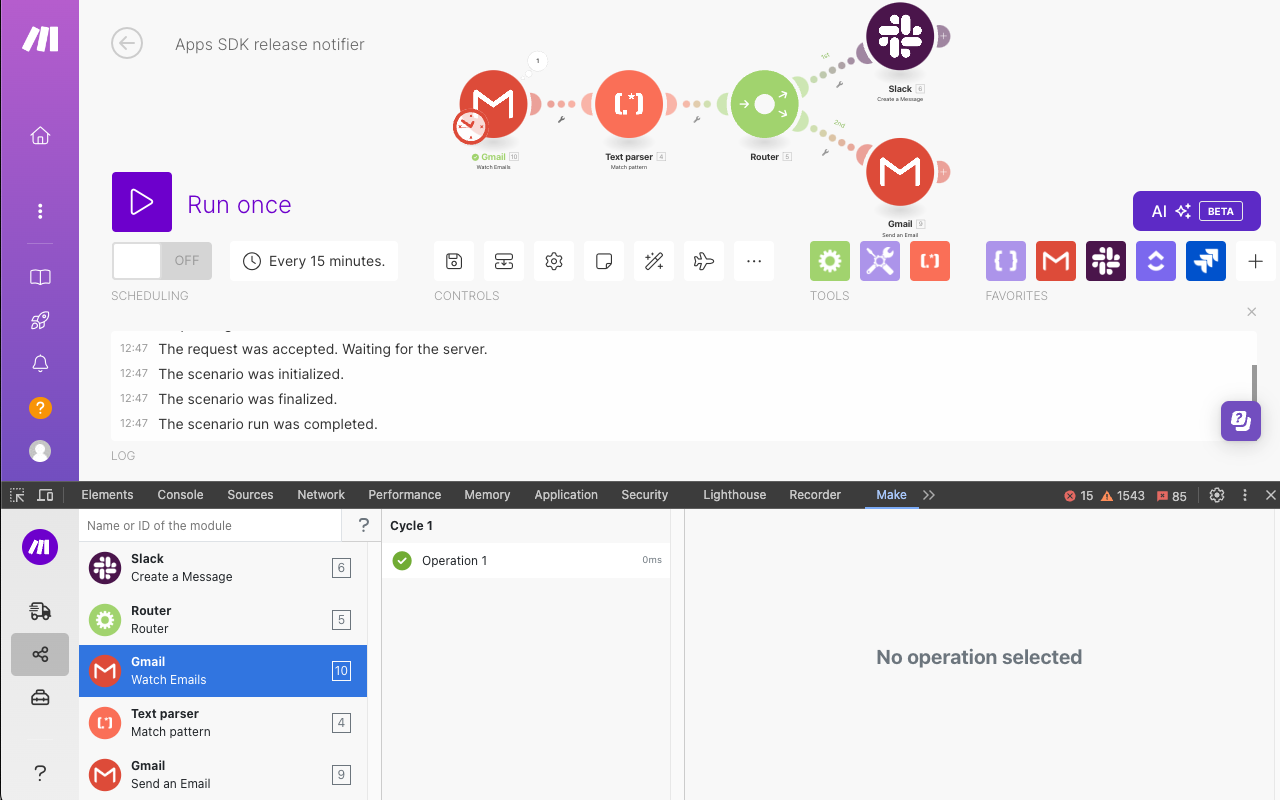Image resolution: width=1280 pixels, height=800 pixels.
Task: Click the Make logo in the top-left
Action: click(41, 39)
